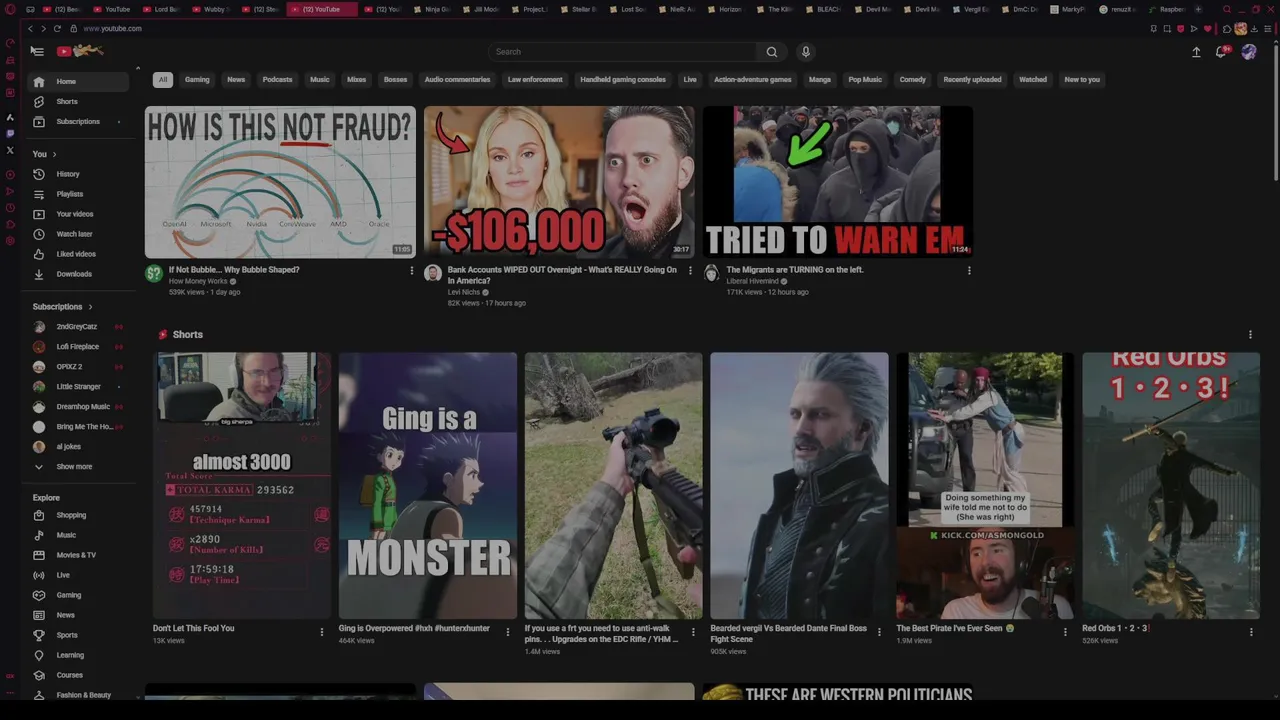
Task: Open Dreamhop Music subscription channel
Action: click(80, 406)
